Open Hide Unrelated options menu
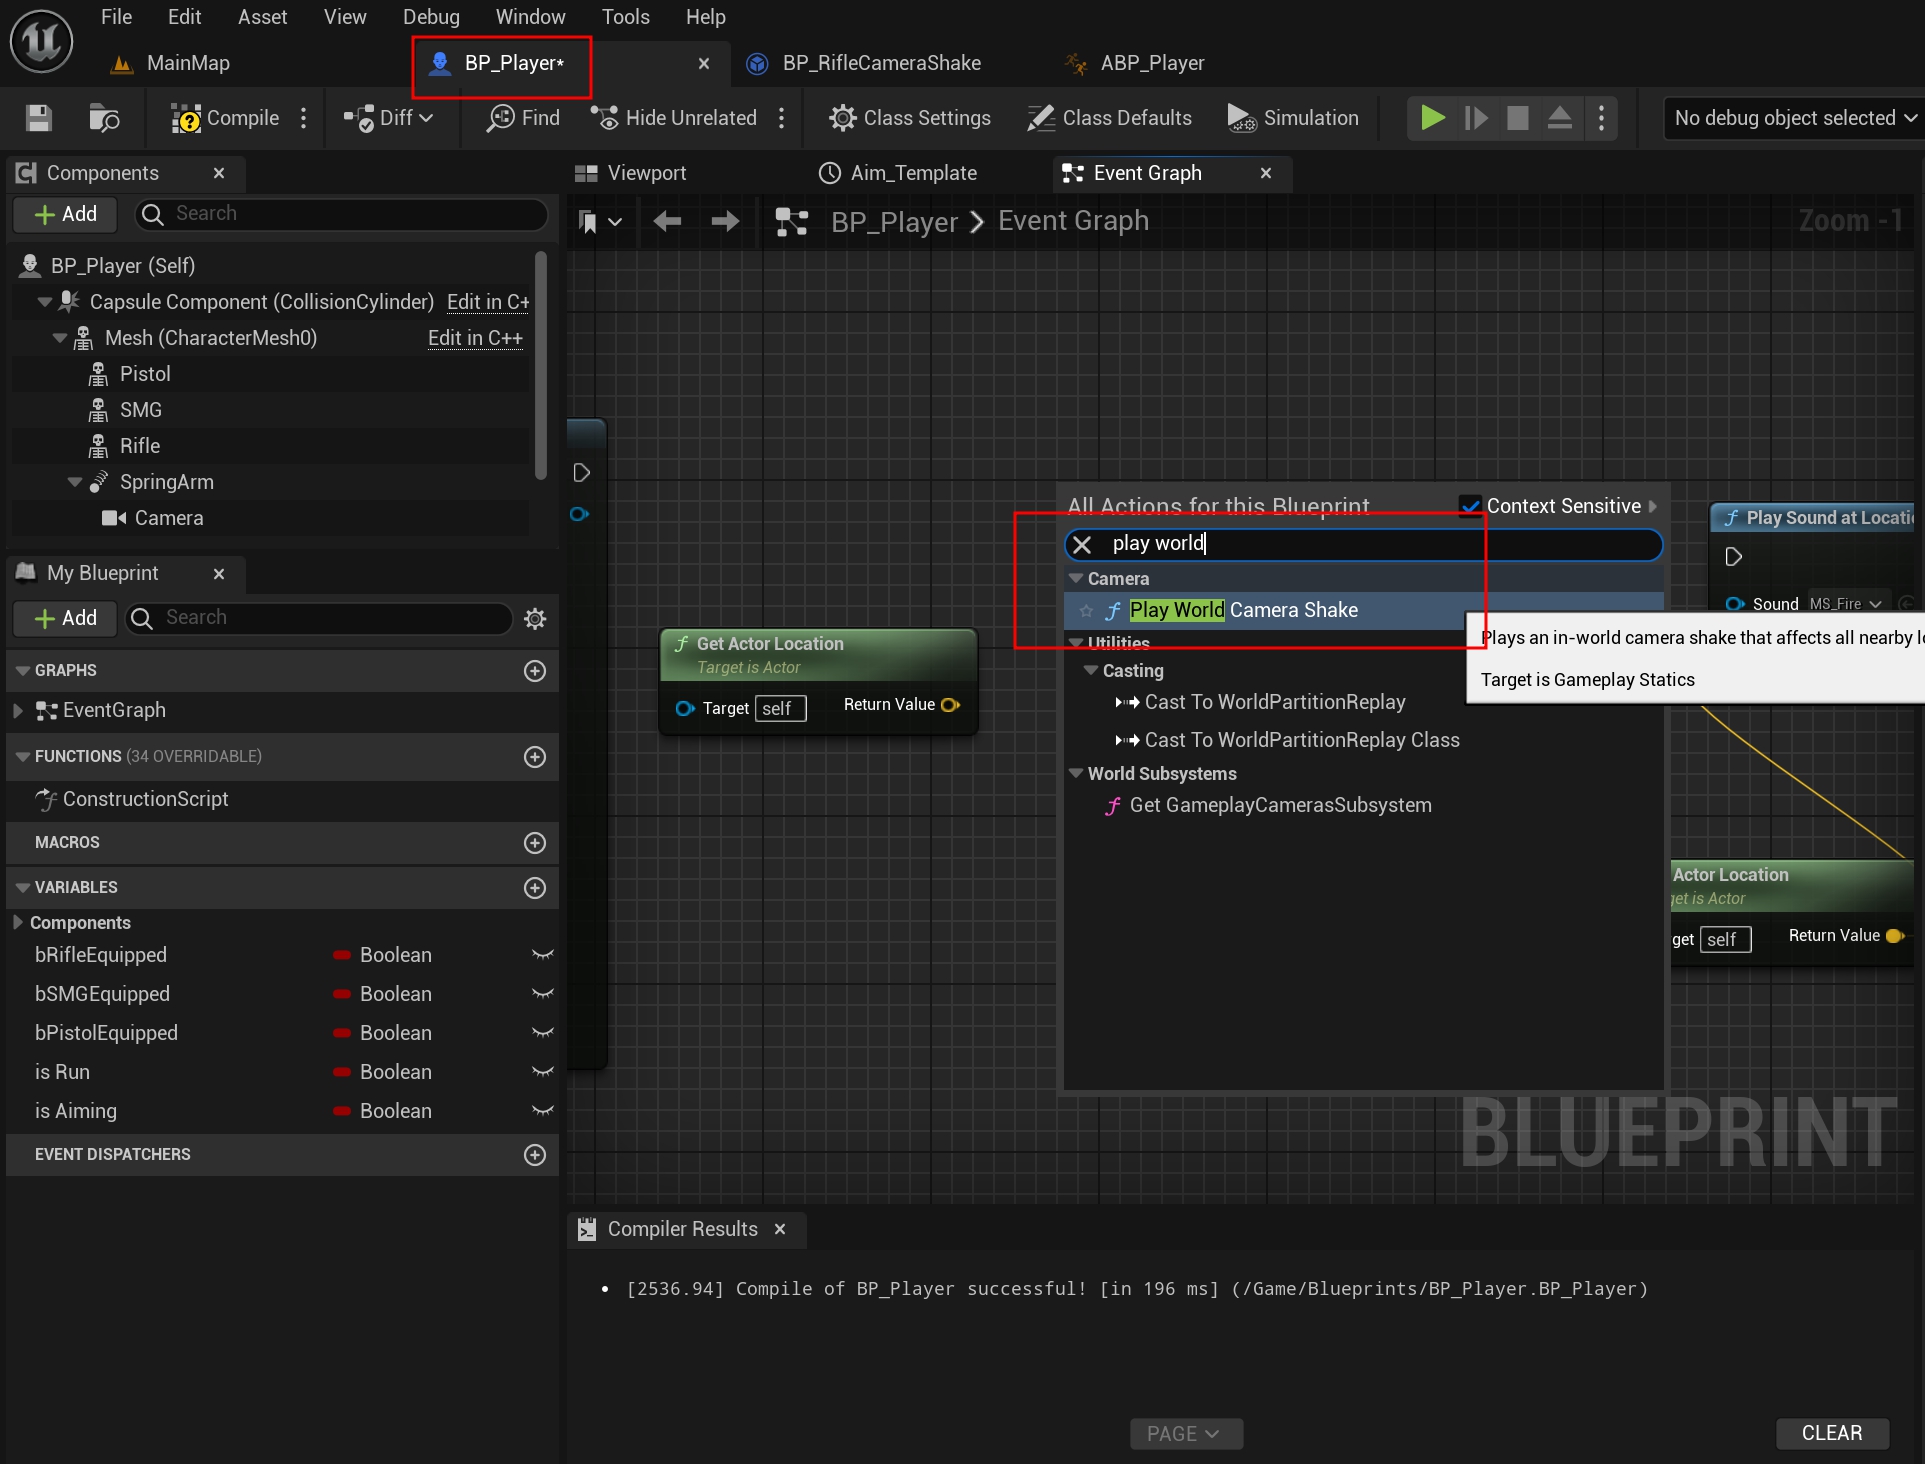 782,118
